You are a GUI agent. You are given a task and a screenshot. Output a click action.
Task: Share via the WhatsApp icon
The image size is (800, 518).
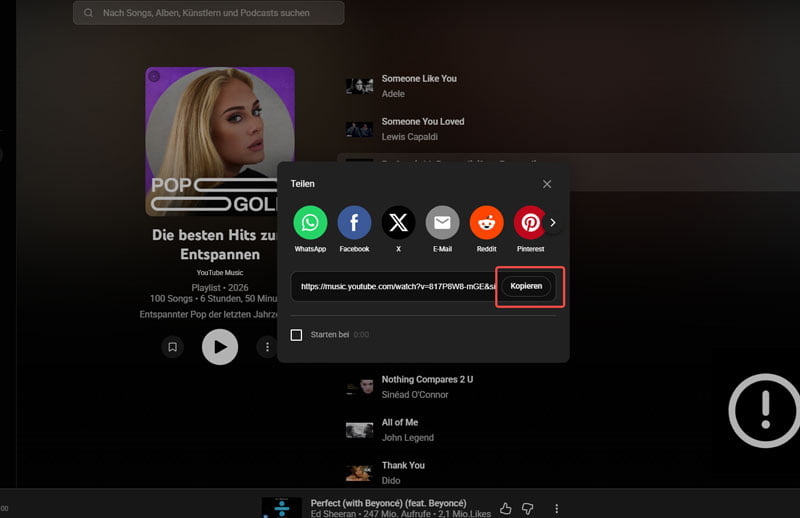[x=310, y=223]
